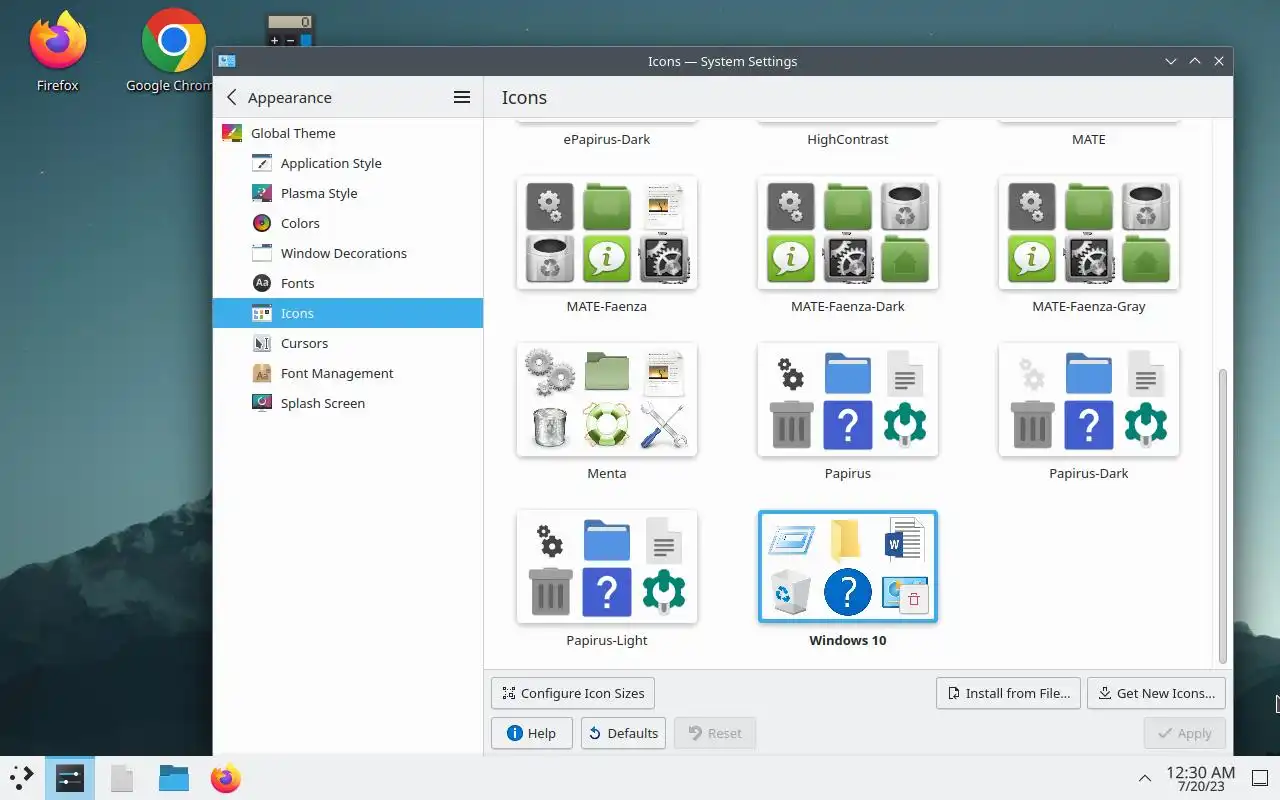The height and width of the screenshot is (800, 1280).
Task: Launch Firefox from the desktop icon
Action: [57, 52]
